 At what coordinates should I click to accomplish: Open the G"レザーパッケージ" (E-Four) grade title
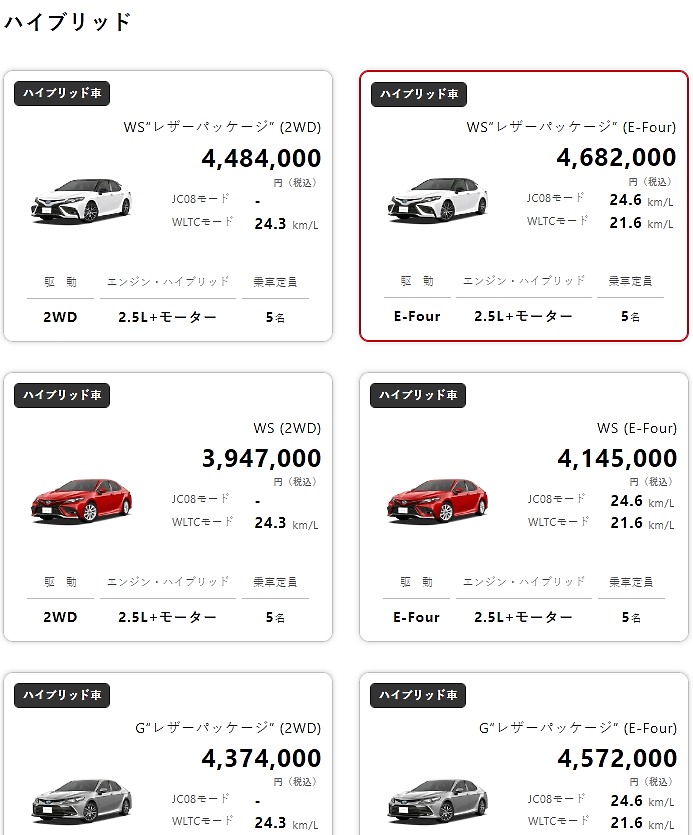(577, 728)
